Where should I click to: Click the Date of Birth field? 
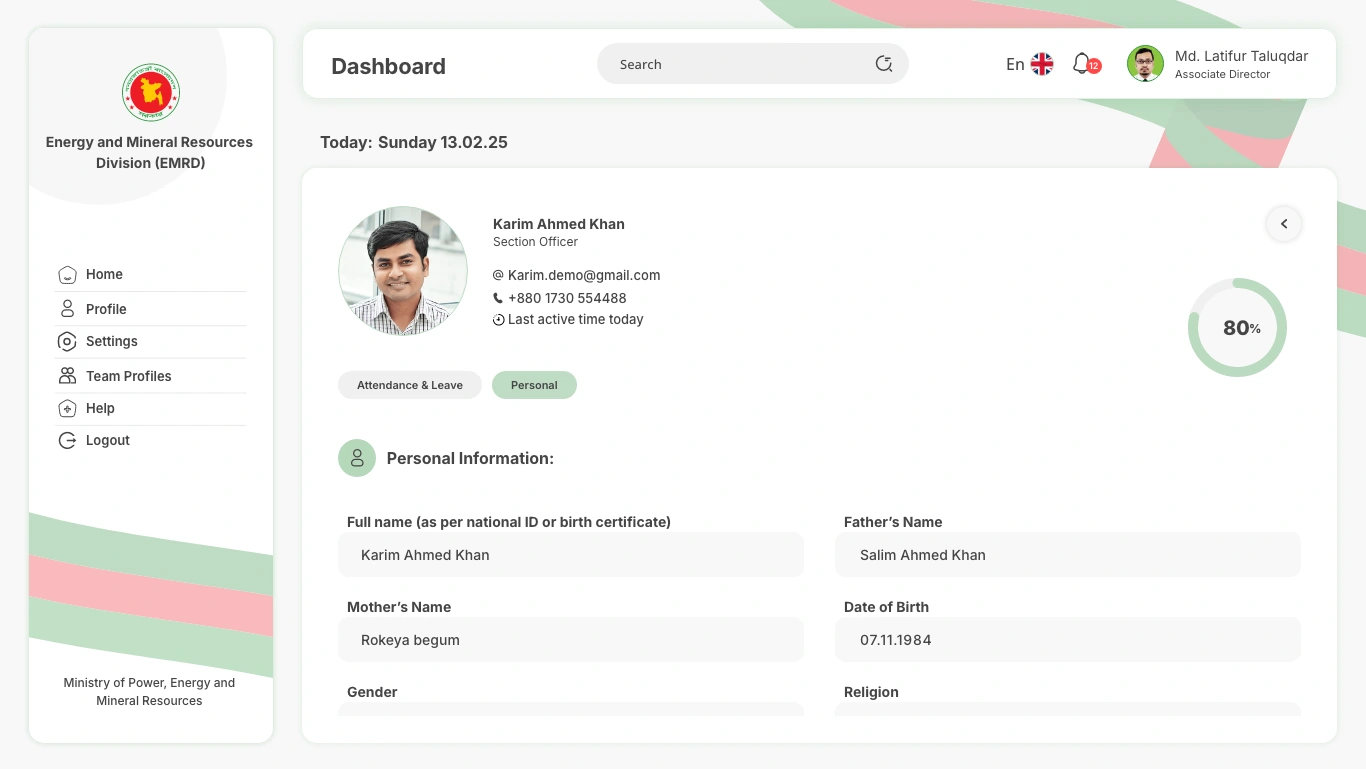pos(1068,640)
